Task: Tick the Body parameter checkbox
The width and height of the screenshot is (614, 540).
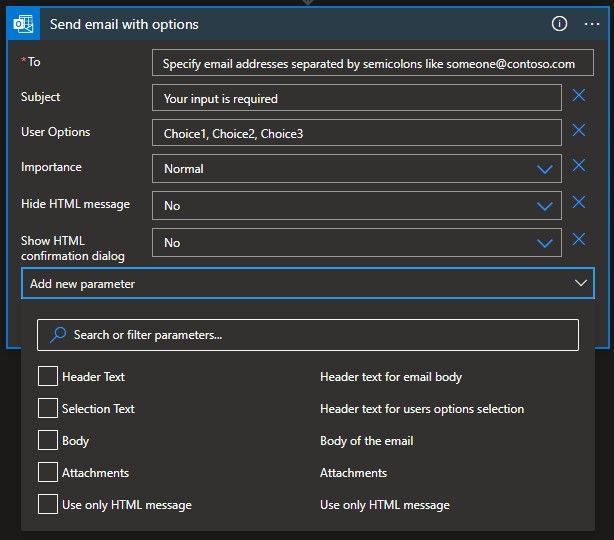Action: pyautogui.click(x=47, y=441)
